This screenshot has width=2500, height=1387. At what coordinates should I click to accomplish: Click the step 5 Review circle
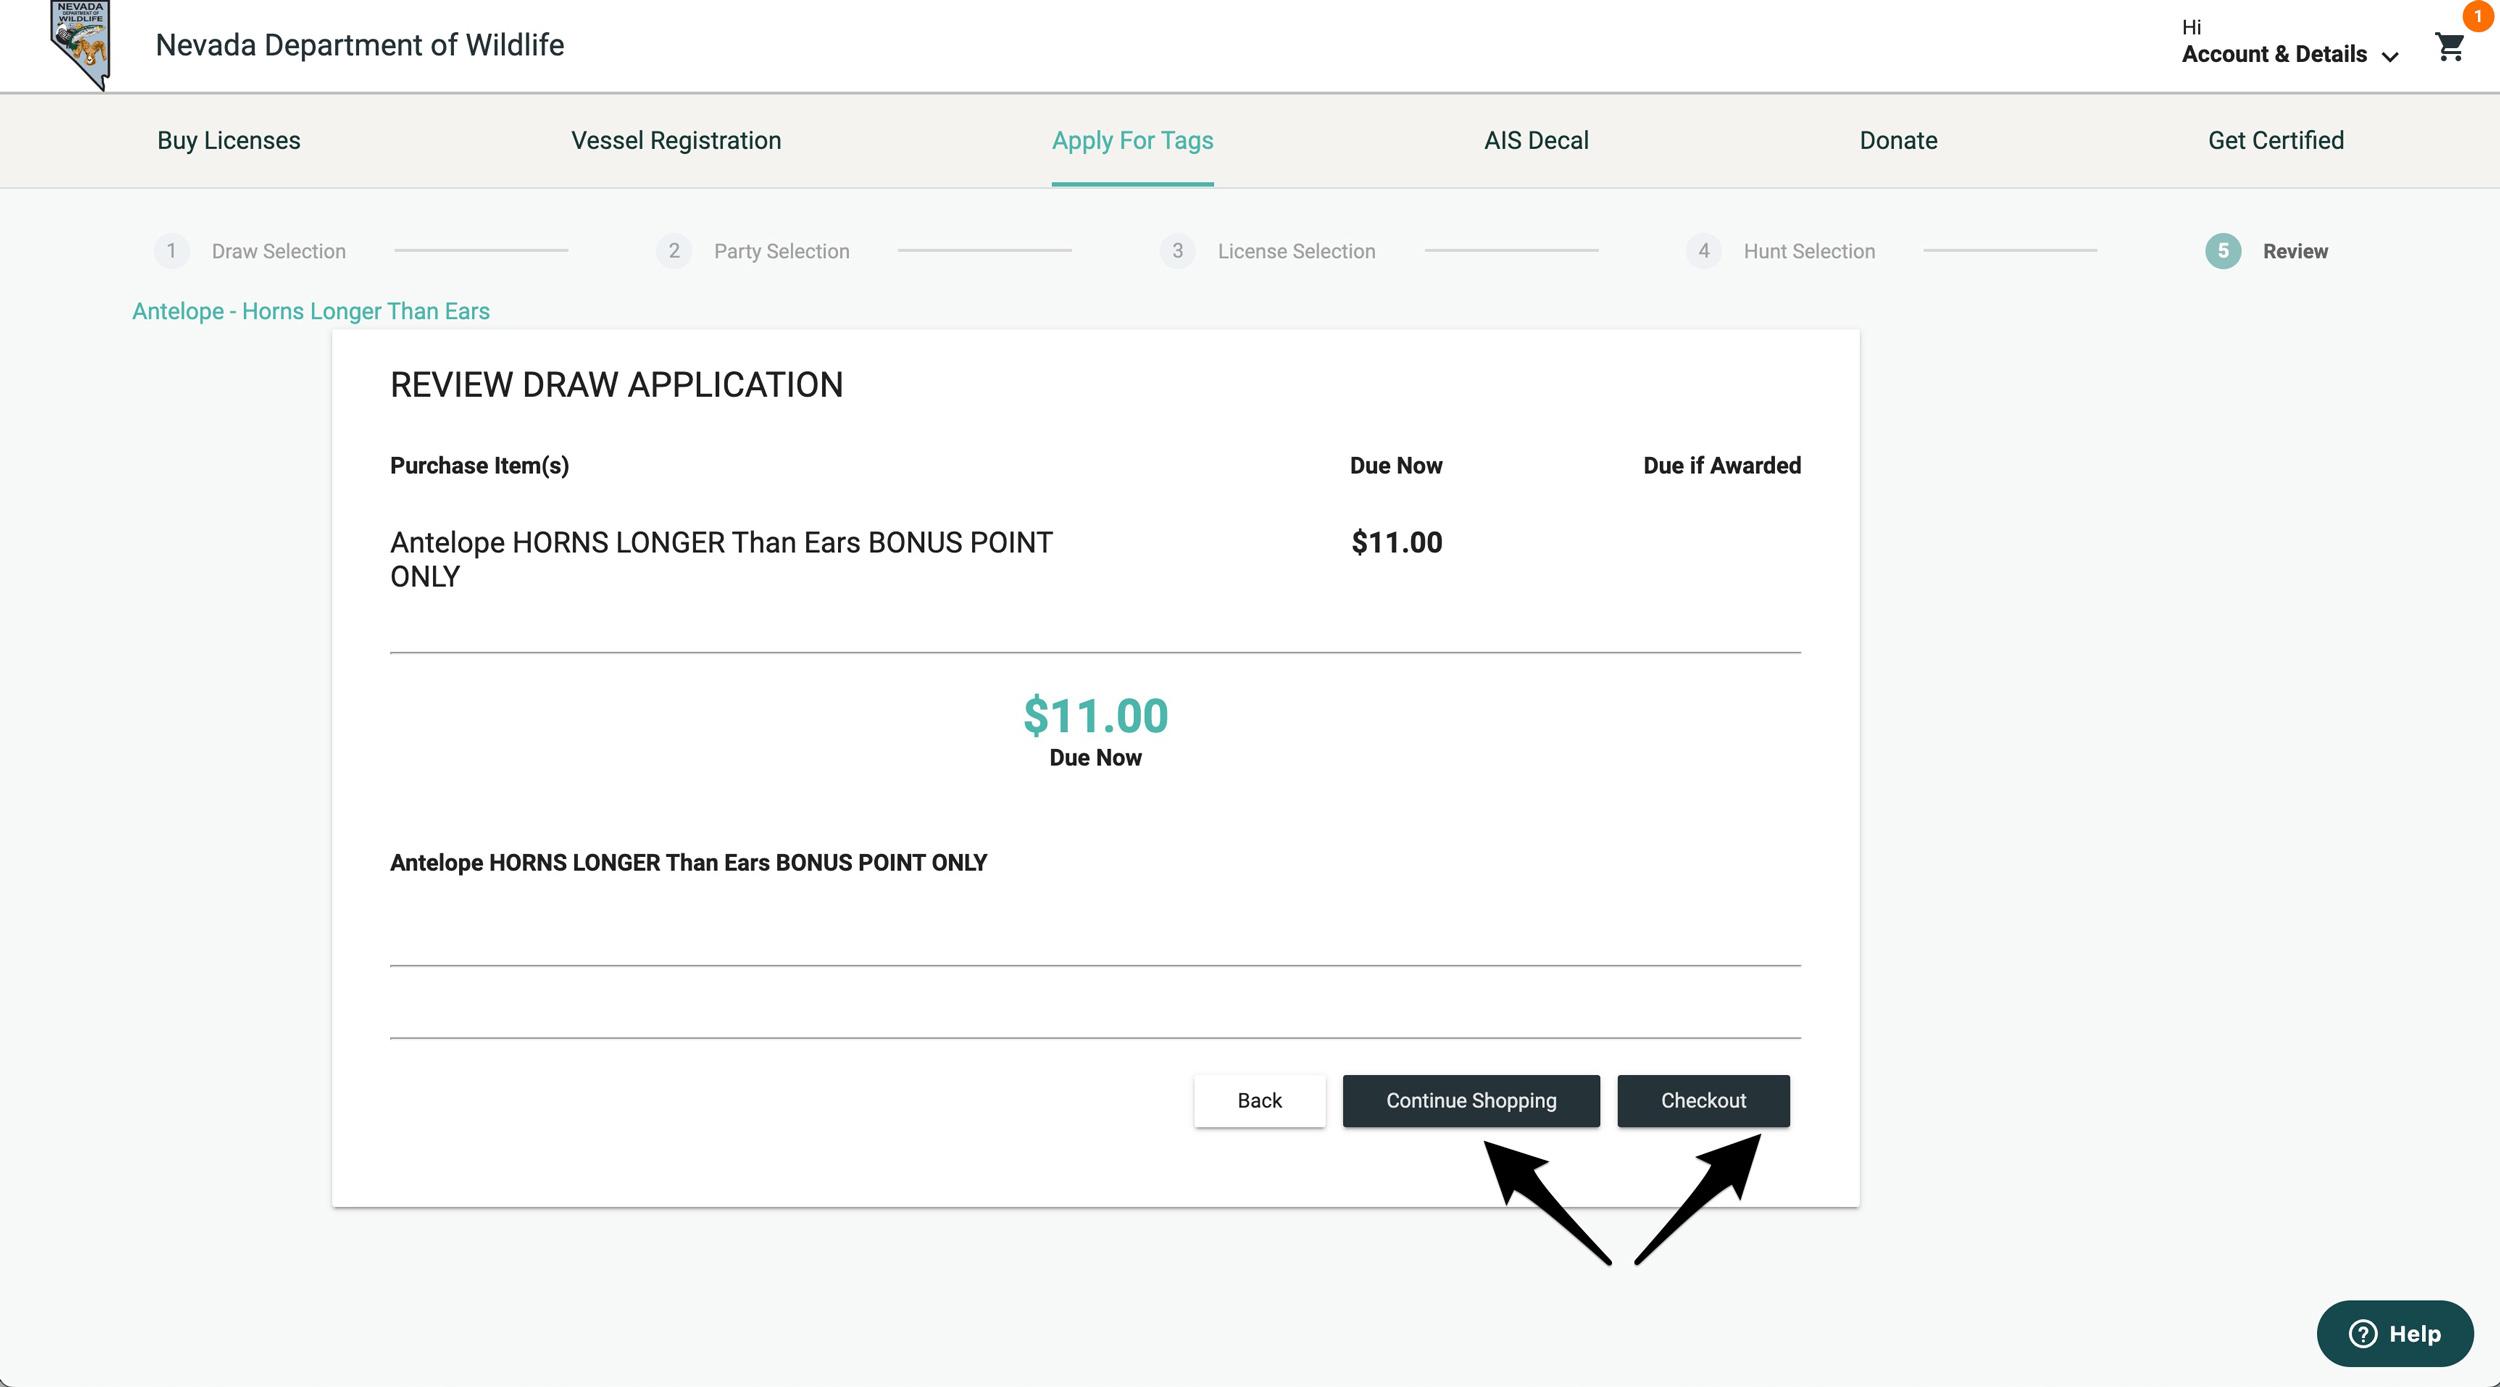[x=2222, y=251]
